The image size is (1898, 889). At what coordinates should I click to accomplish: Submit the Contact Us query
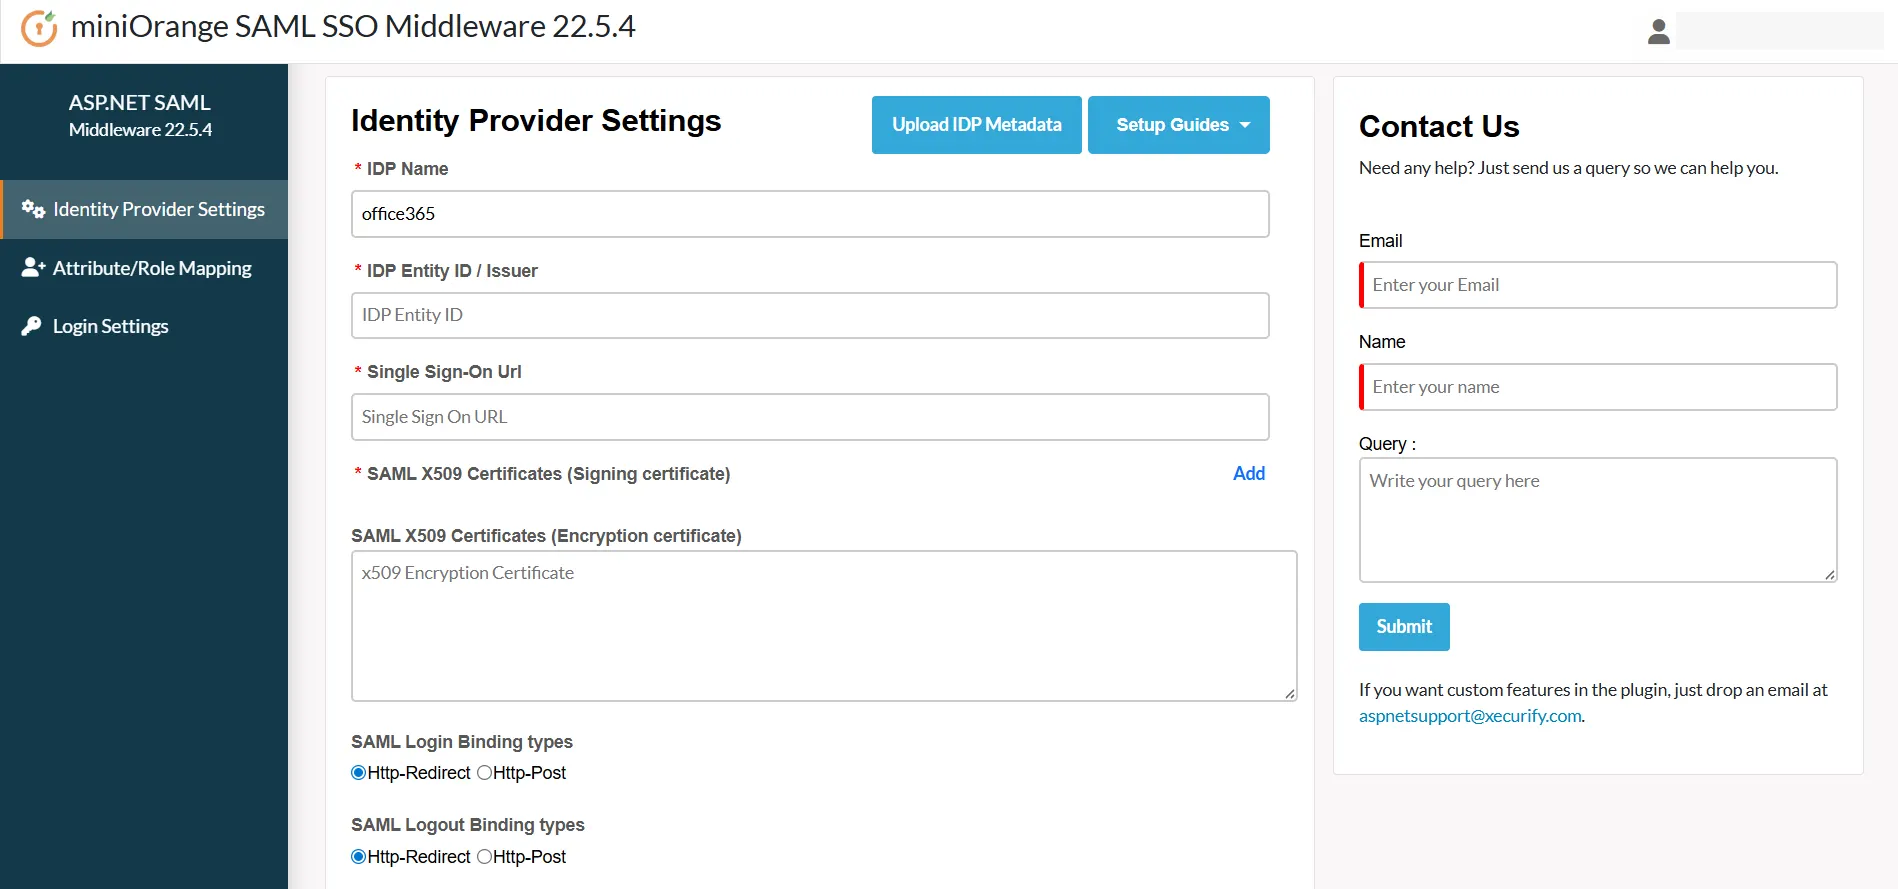[1403, 627]
